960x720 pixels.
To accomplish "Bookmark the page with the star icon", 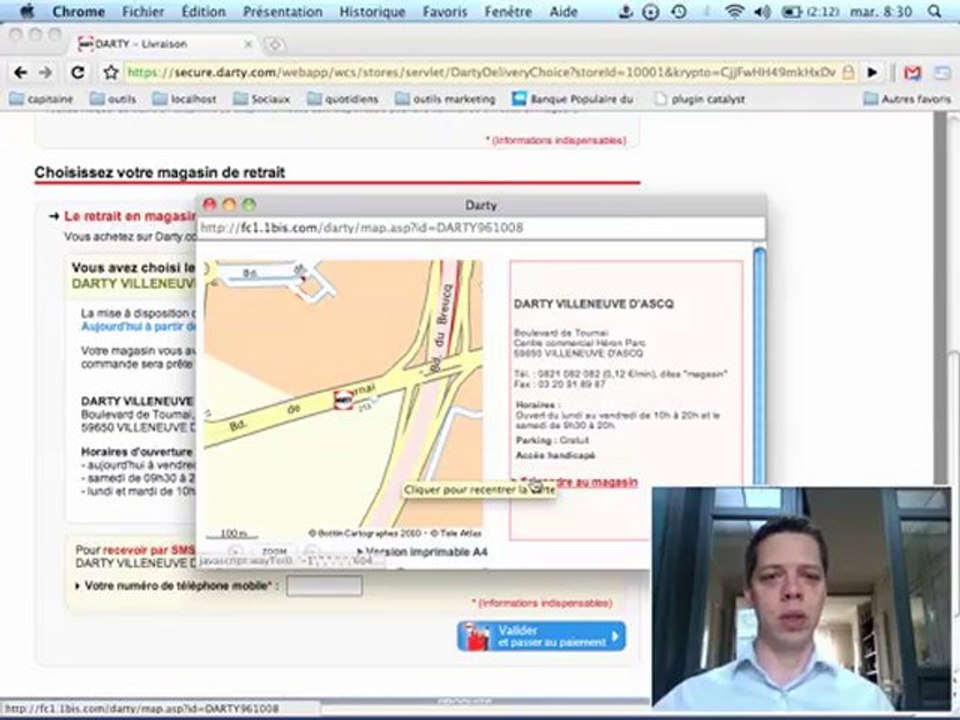I will pyautogui.click(x=111, y=72).
